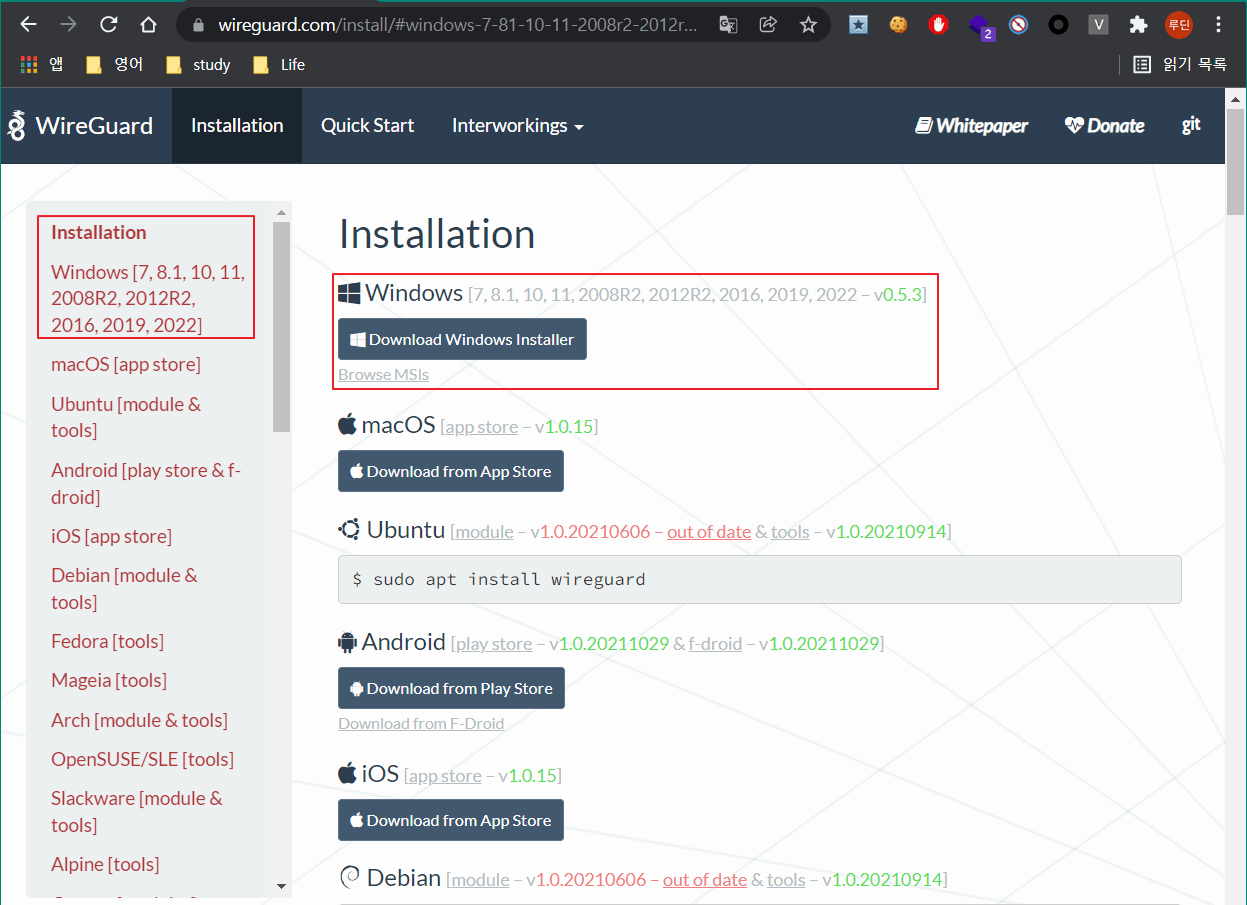Viewport: 1247px width, 905px height.
Task: Open the red stop-hand blocker extension
Action: (938, 25)
